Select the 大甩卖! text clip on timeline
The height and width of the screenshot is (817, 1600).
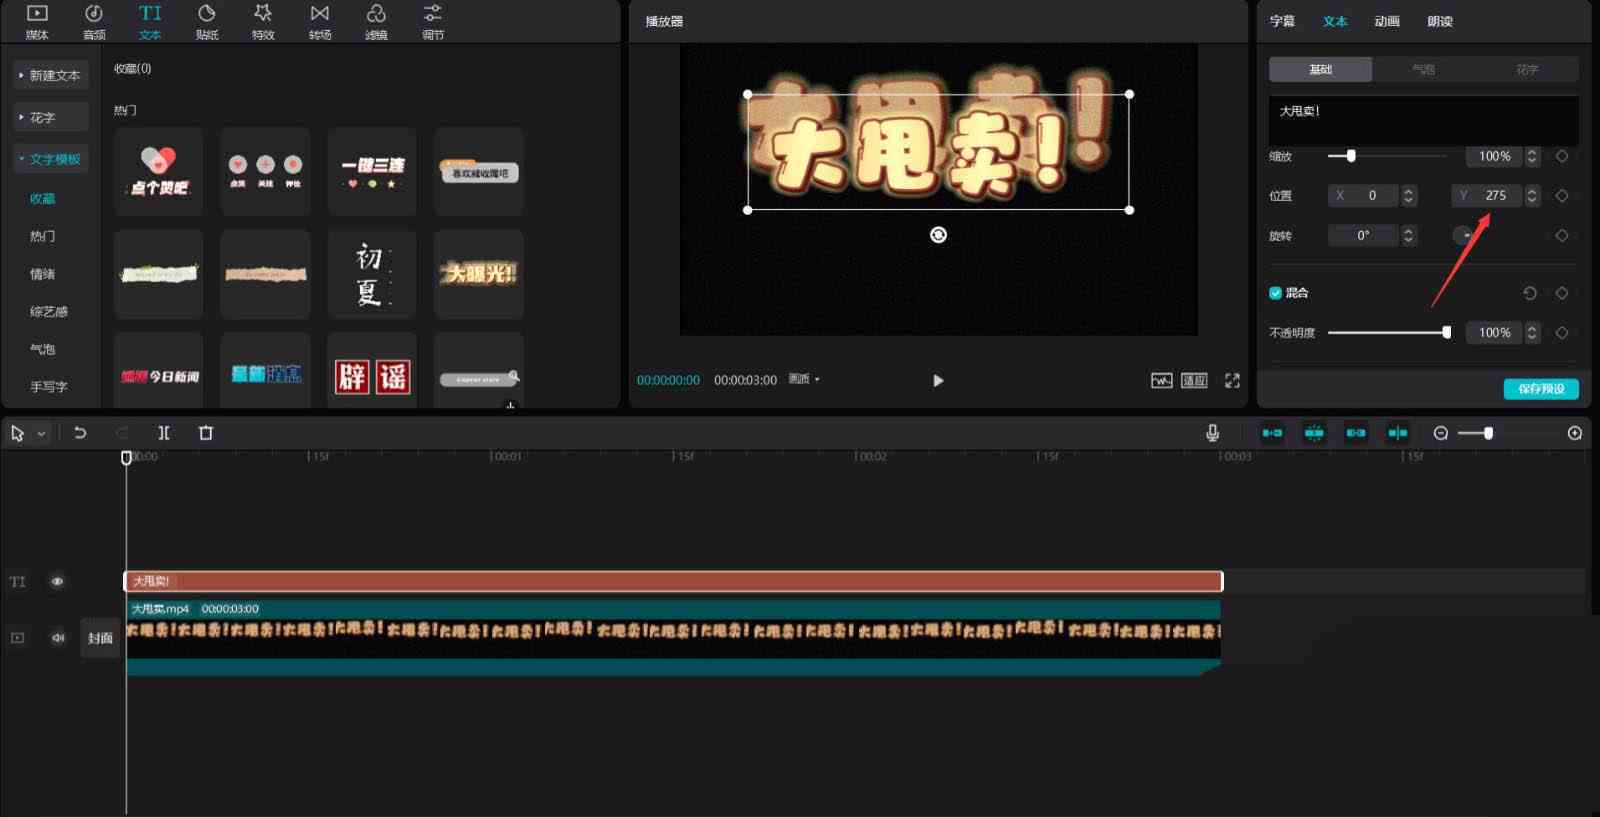673,581
